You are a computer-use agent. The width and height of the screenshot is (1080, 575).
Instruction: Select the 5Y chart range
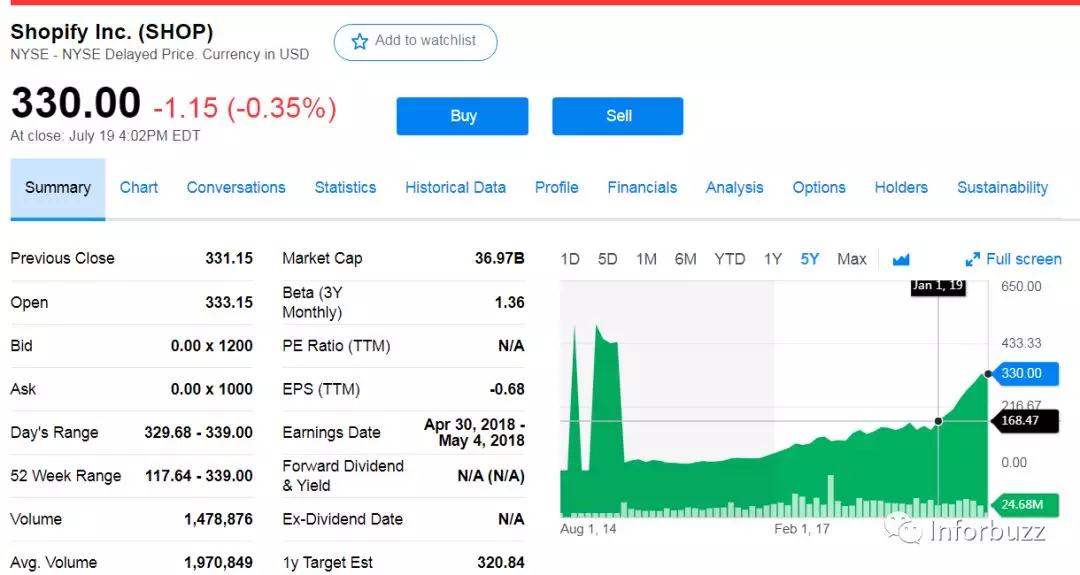click(x=810, y=259)
